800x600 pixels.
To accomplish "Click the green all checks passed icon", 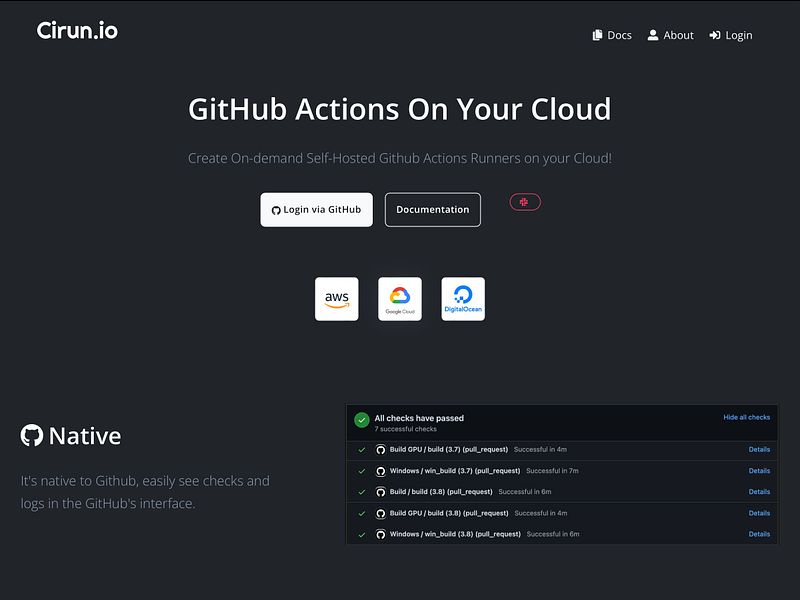I will 362,420.
